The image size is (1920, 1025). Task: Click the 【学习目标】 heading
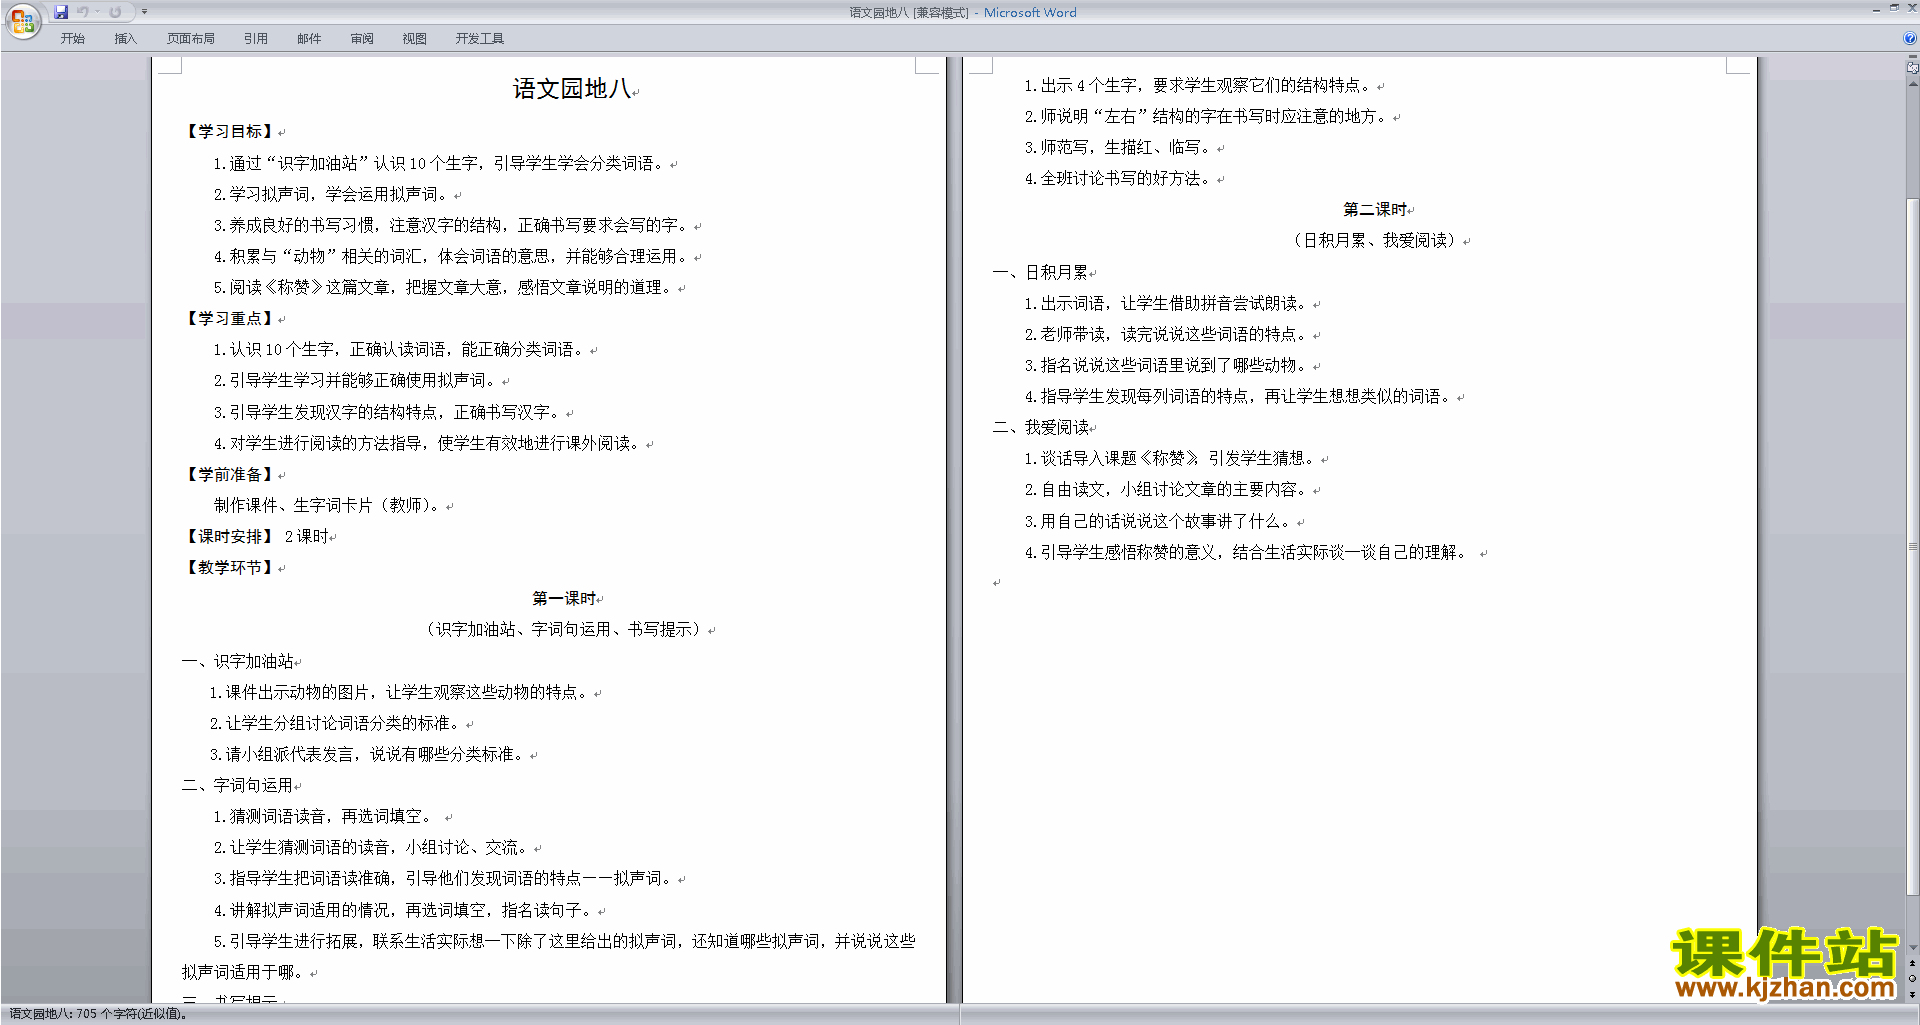coord(229,132)
